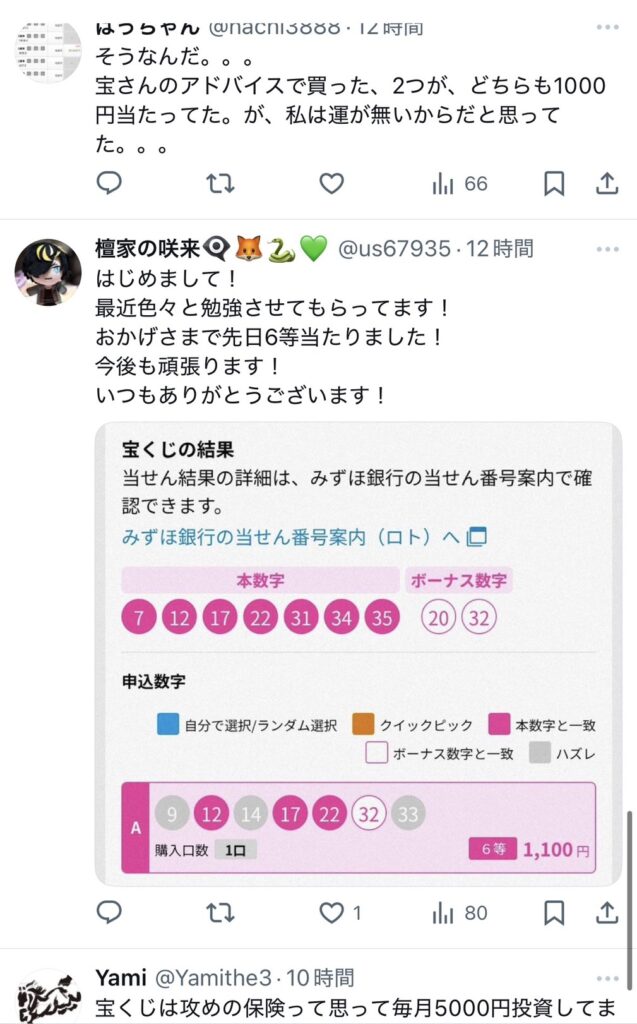Open the @us67935 profile handle

click(394, 249)
